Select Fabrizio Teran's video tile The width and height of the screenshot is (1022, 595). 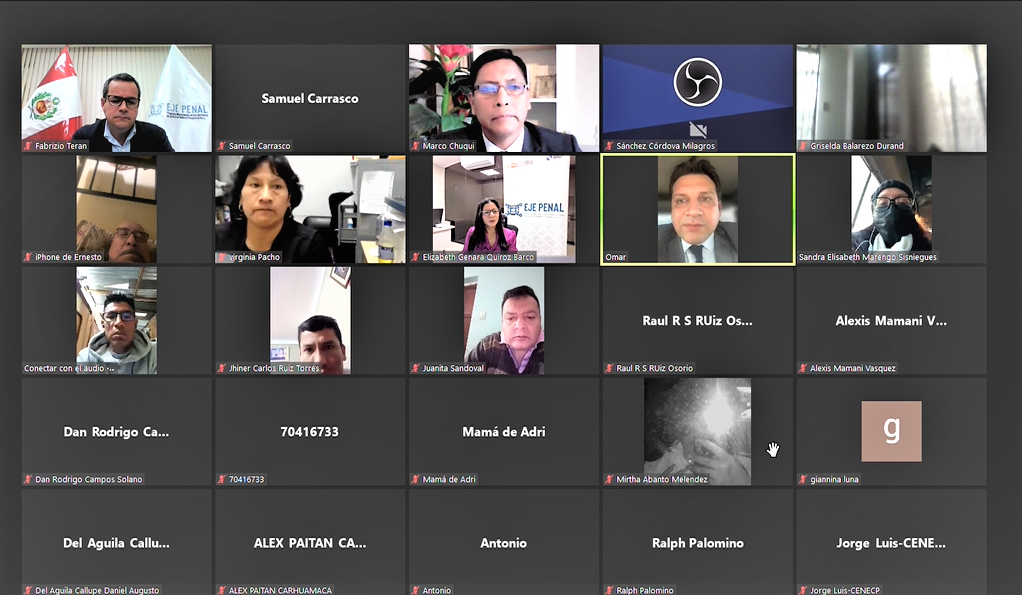click(117, 98)
